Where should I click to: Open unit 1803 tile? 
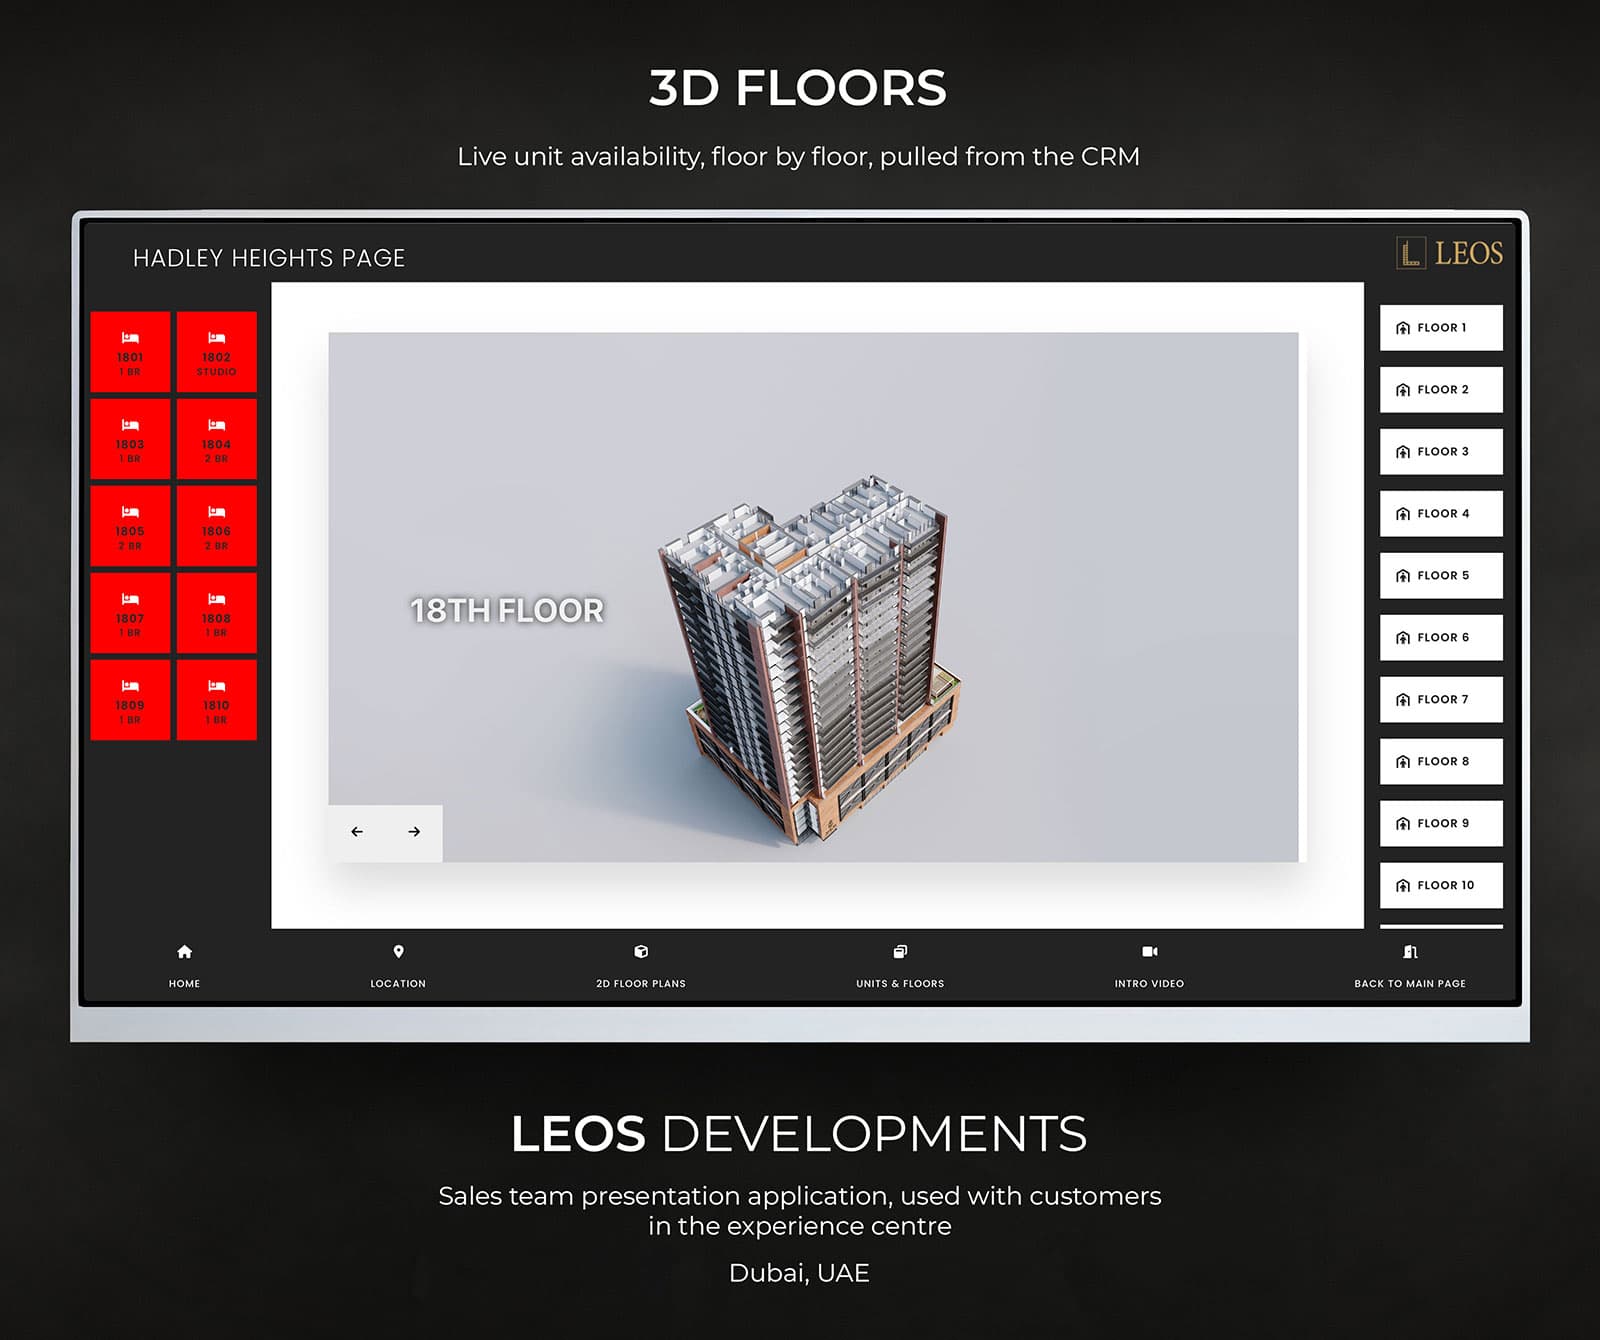coord(130,438)
